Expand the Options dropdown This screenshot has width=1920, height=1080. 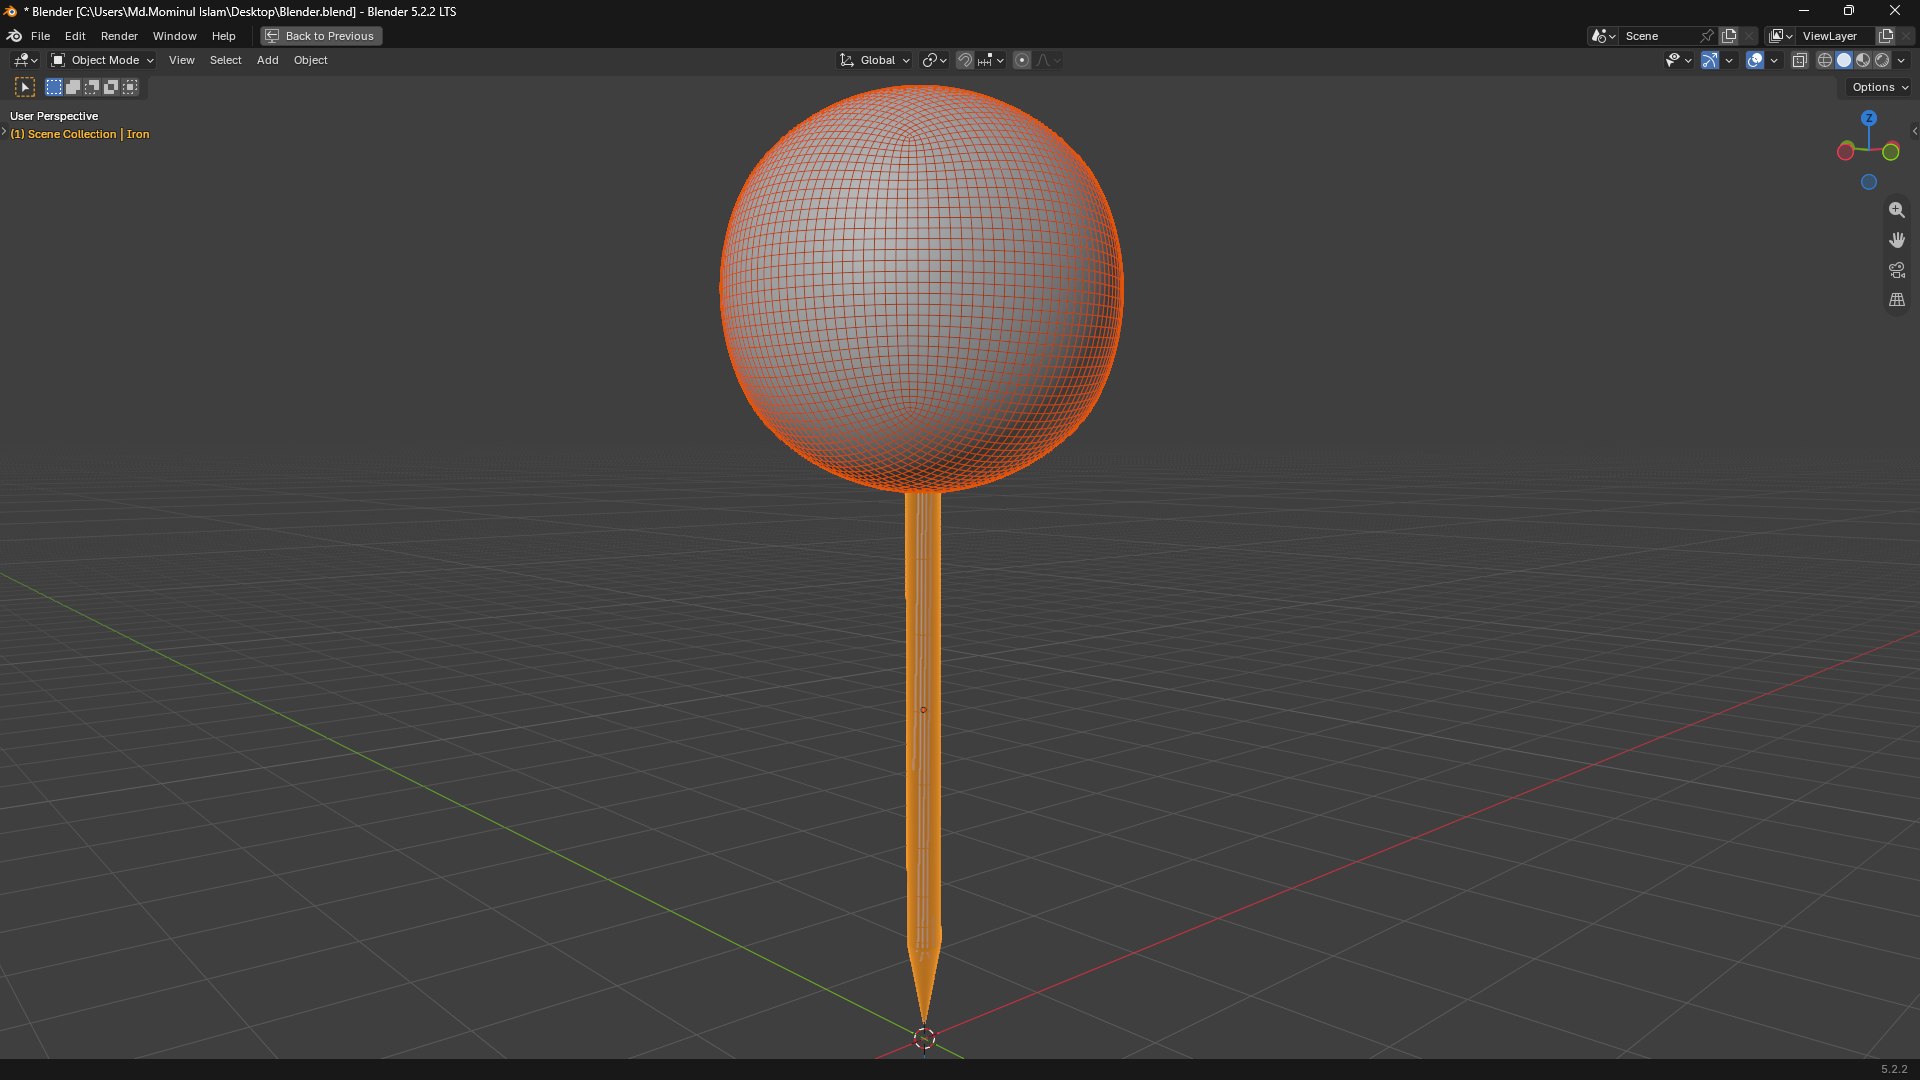pyautogui.click(x=1880, y=88)
